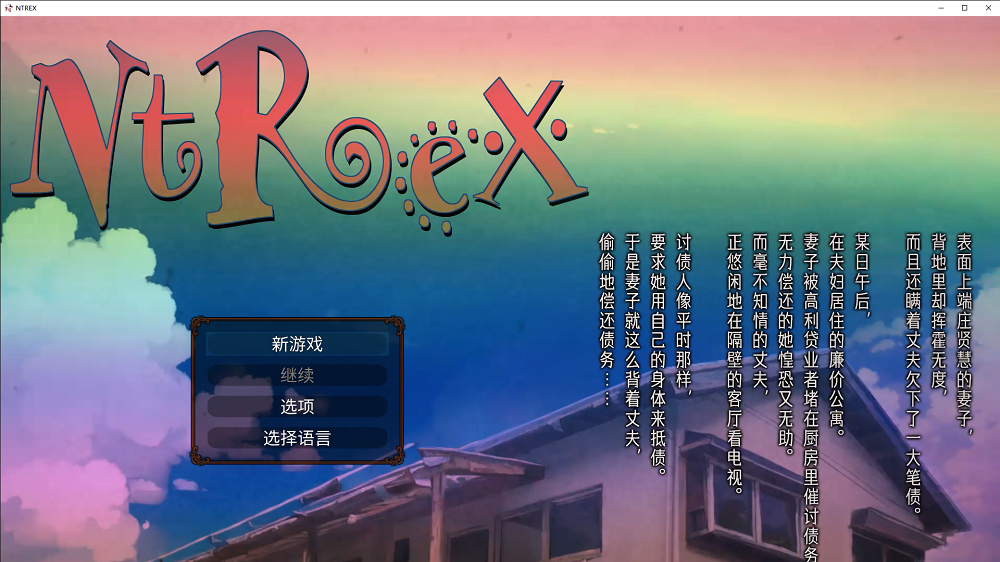Image resolution: width=1000 pixels, height=562 pixels.
Task: Click the text column 要求她用自己的身体来抵债。
Action: click(658, 355)
